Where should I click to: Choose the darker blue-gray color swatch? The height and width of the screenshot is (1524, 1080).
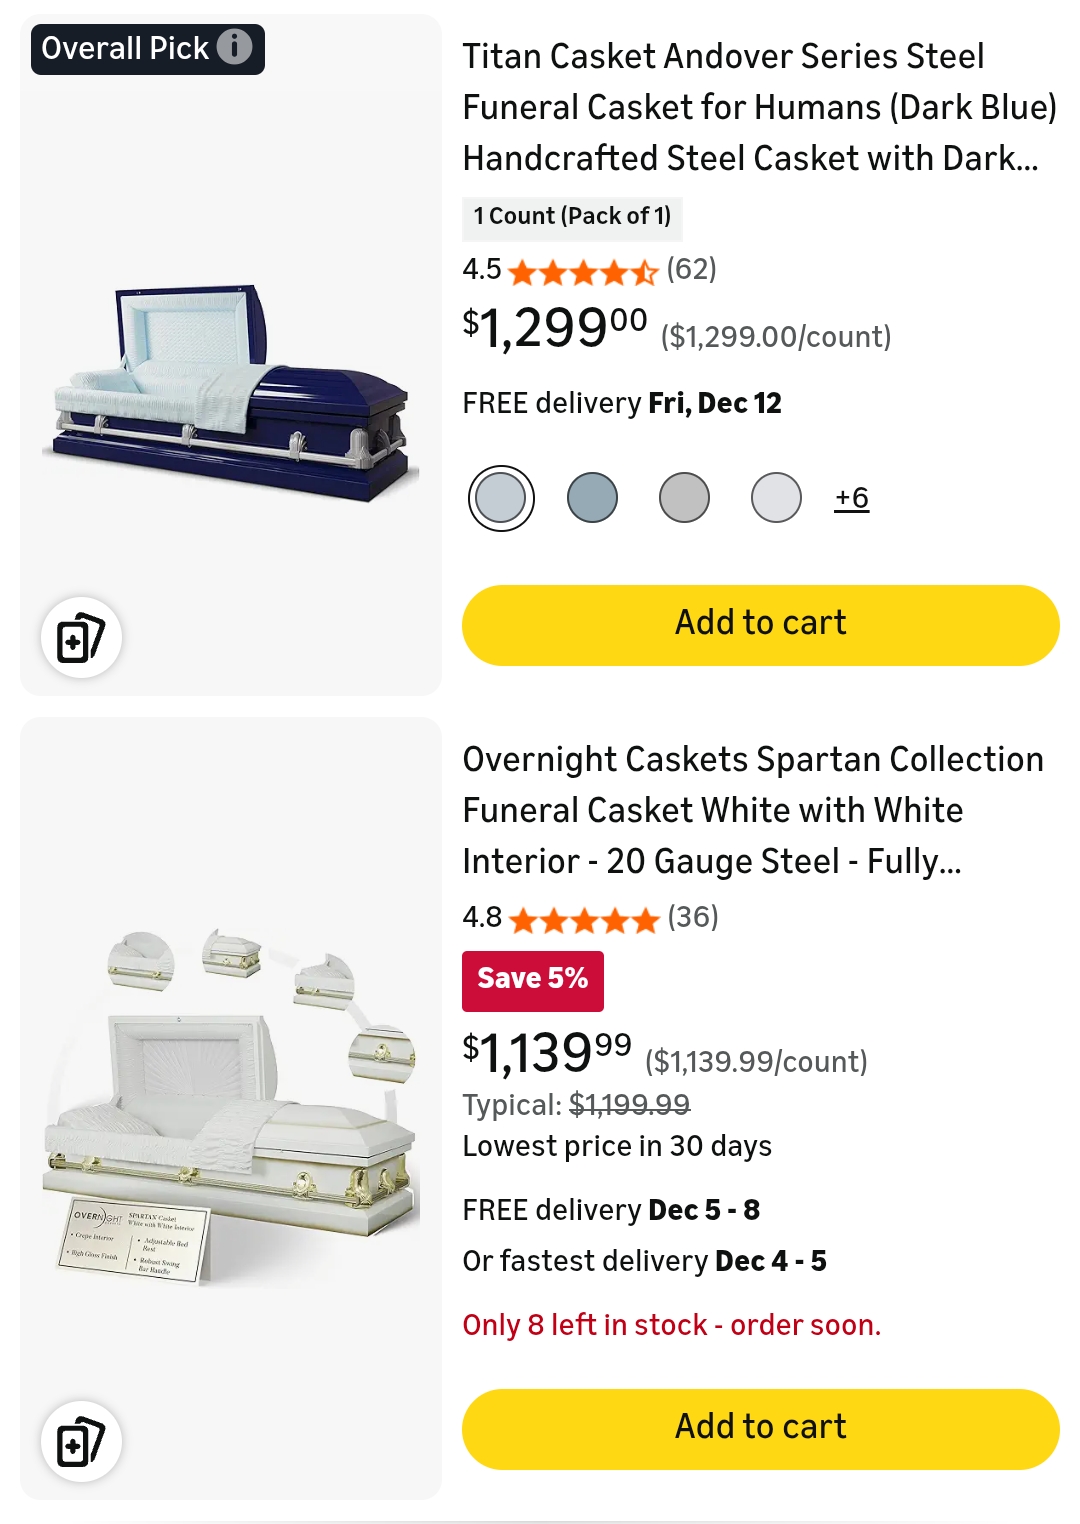coord(593,498)
